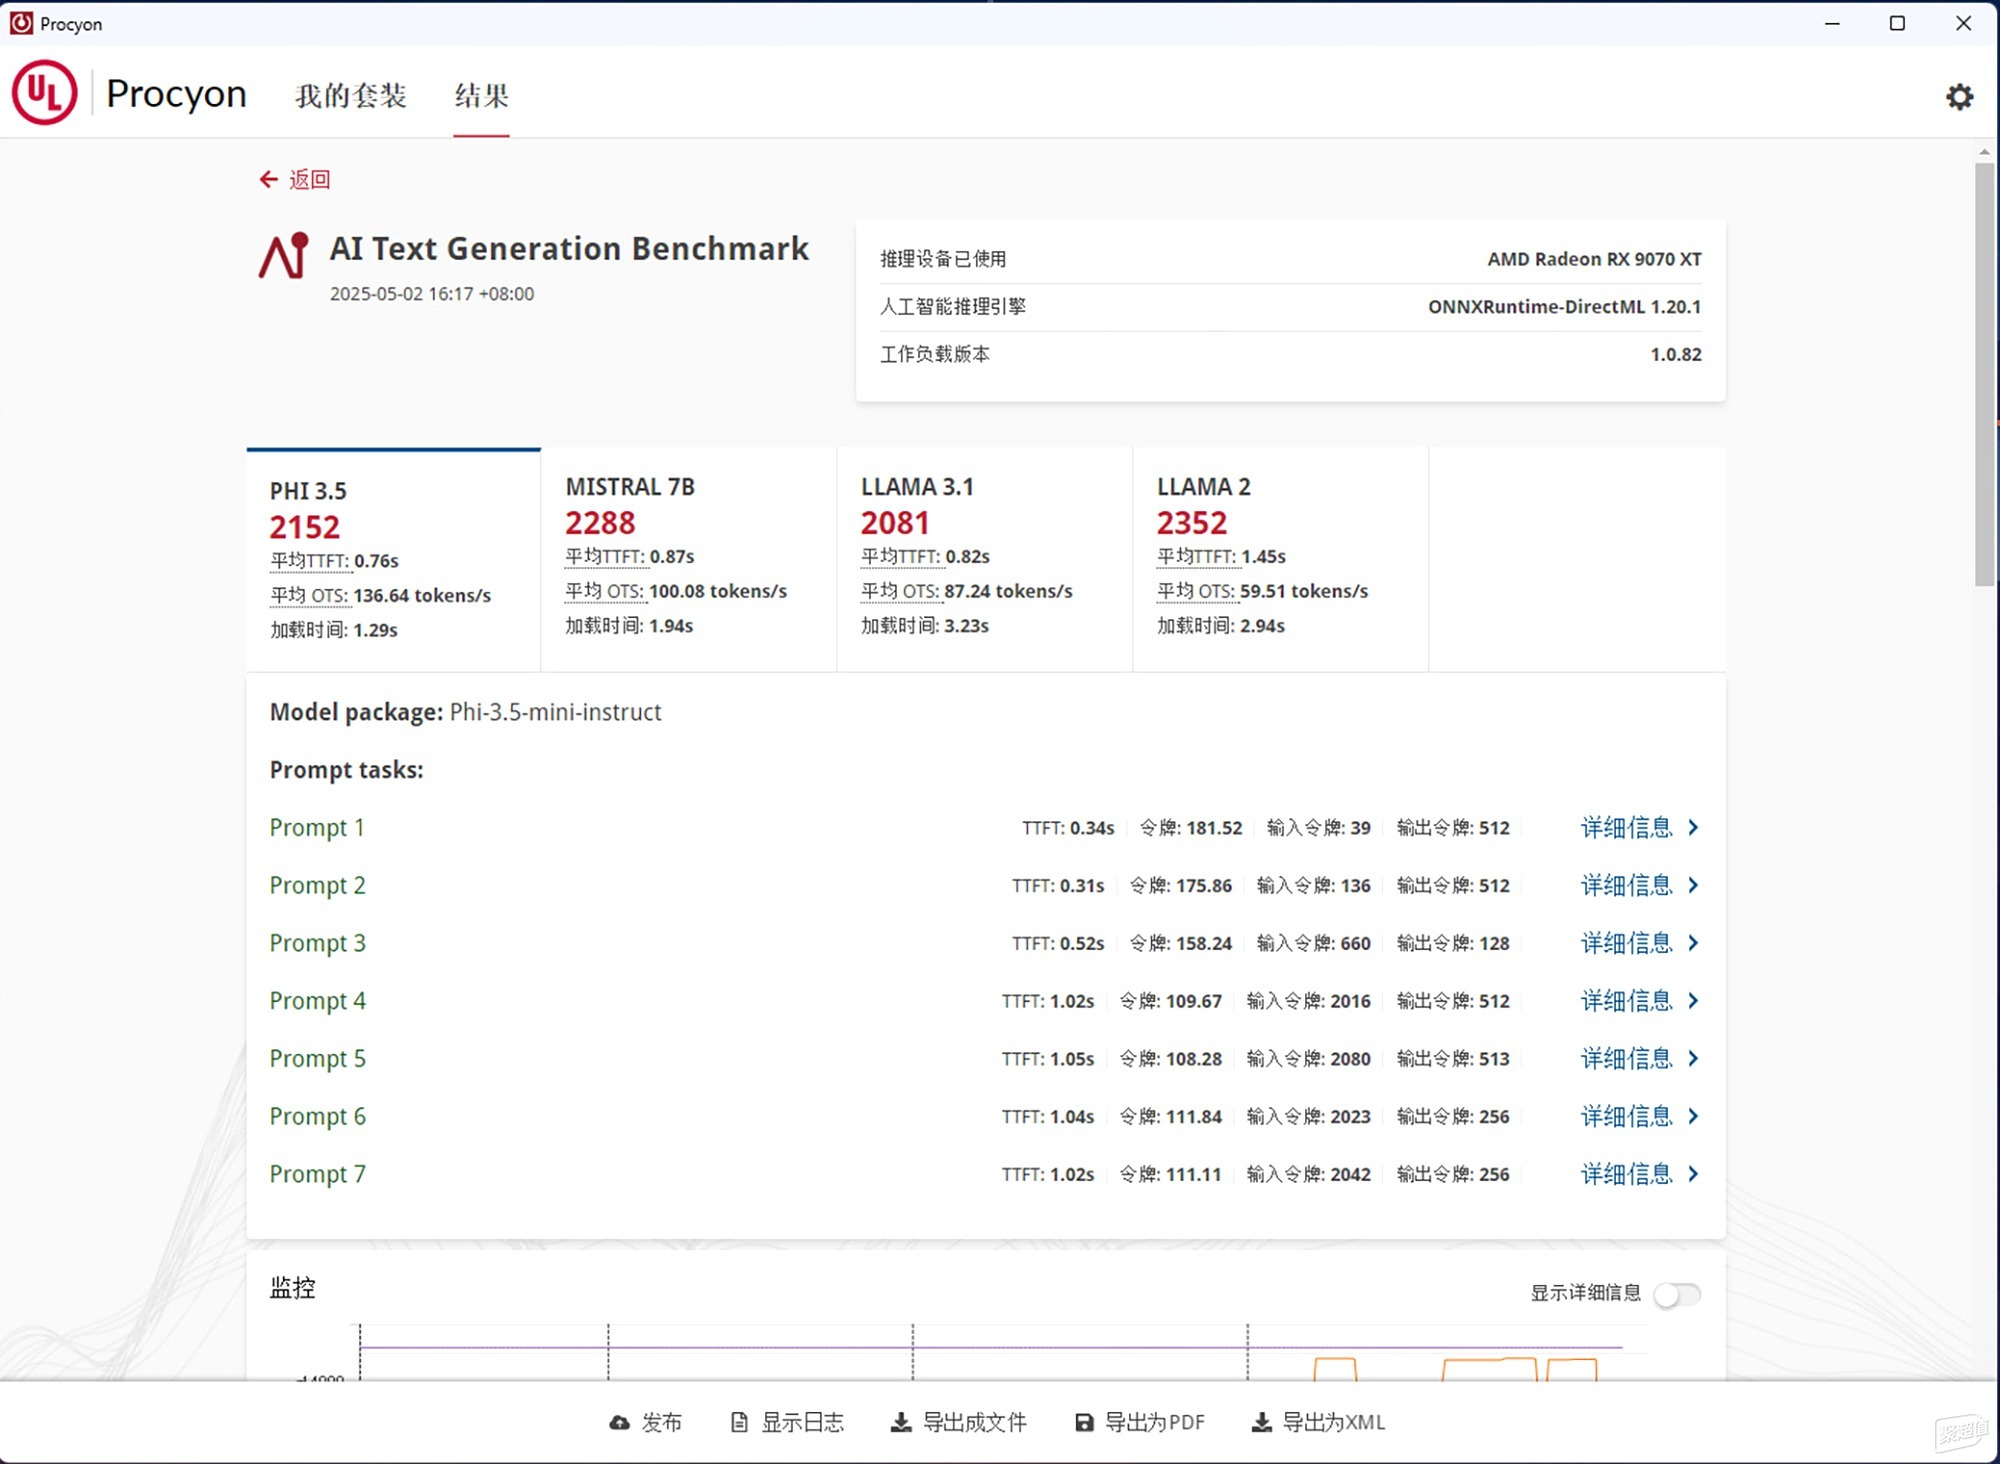
Task: Click the 导出为PDF button
Action: [x=1140, y=1422]
